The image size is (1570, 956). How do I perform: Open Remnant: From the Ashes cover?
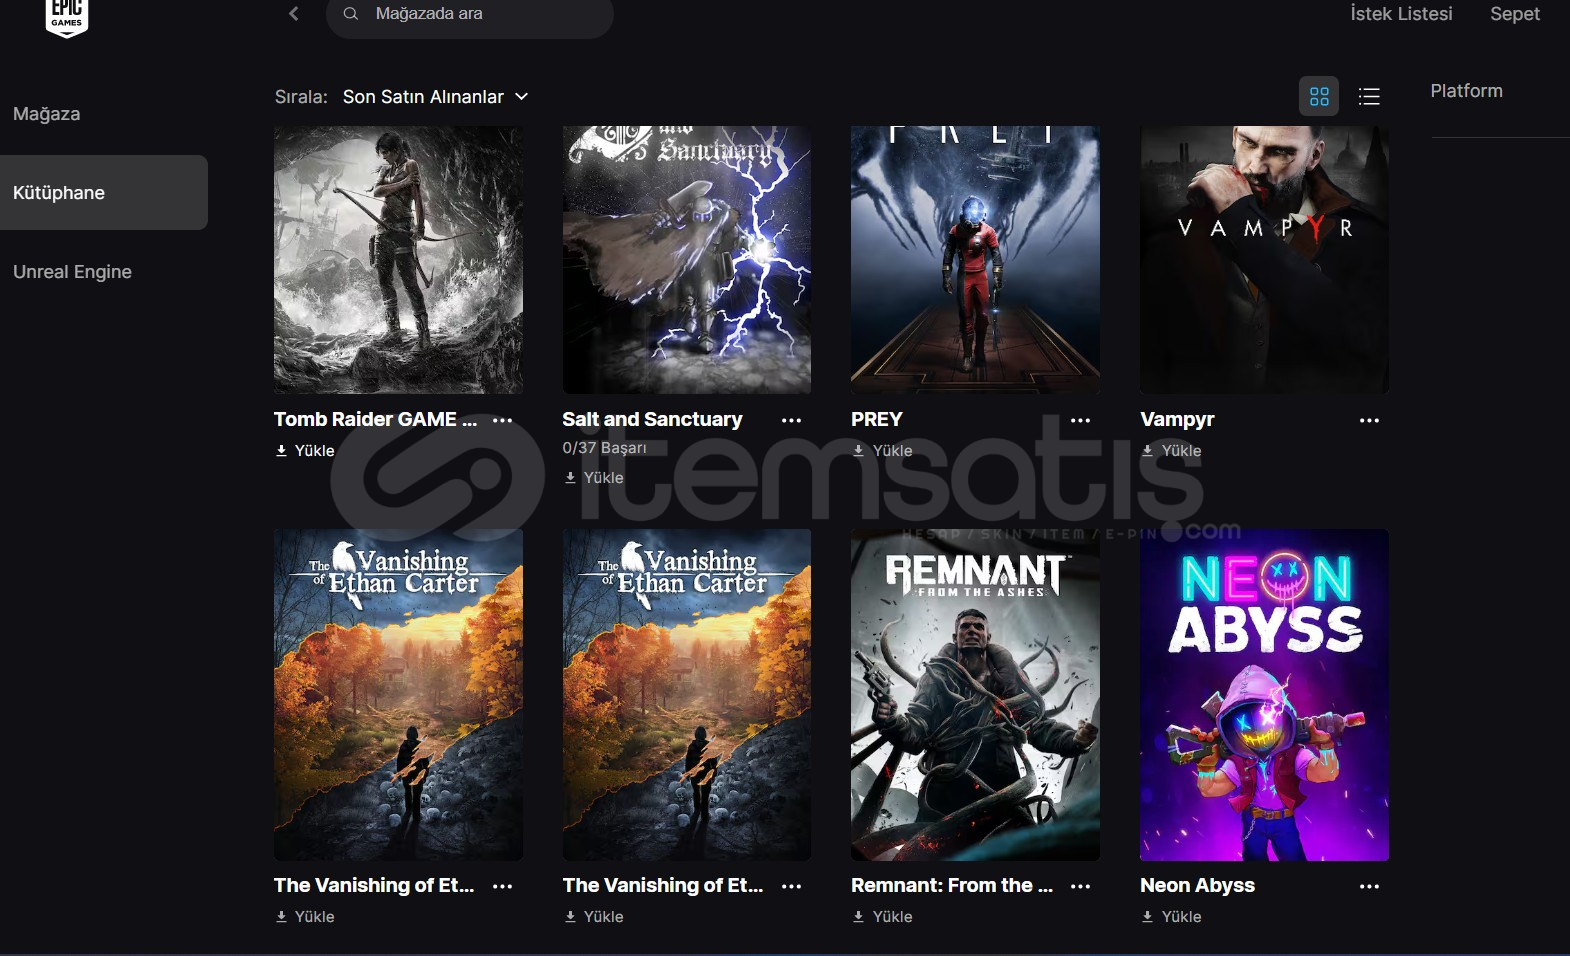(x=975, y=695)
